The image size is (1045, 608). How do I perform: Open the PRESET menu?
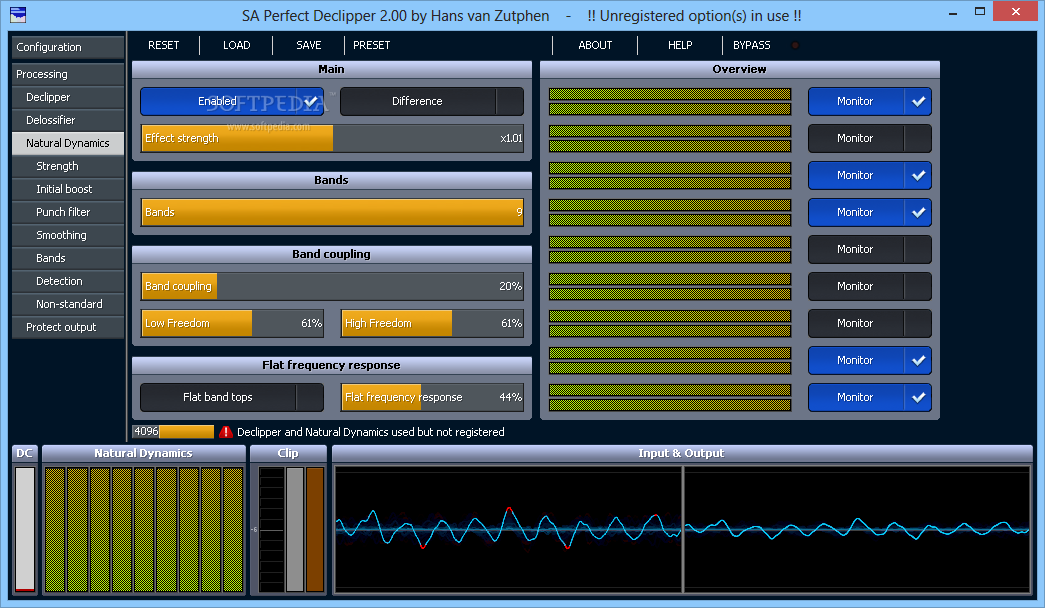coord(371,45)
